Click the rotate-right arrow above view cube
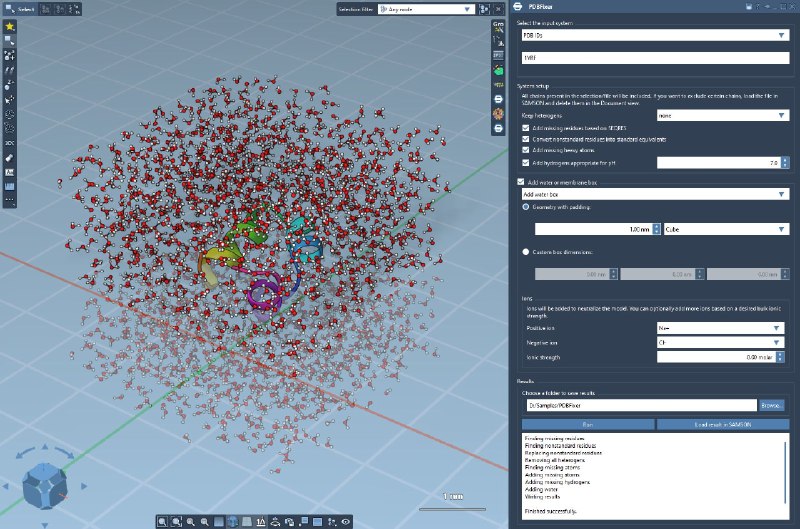Image resolution: width=800 pixels, height=529 pixels. (64, 452)
